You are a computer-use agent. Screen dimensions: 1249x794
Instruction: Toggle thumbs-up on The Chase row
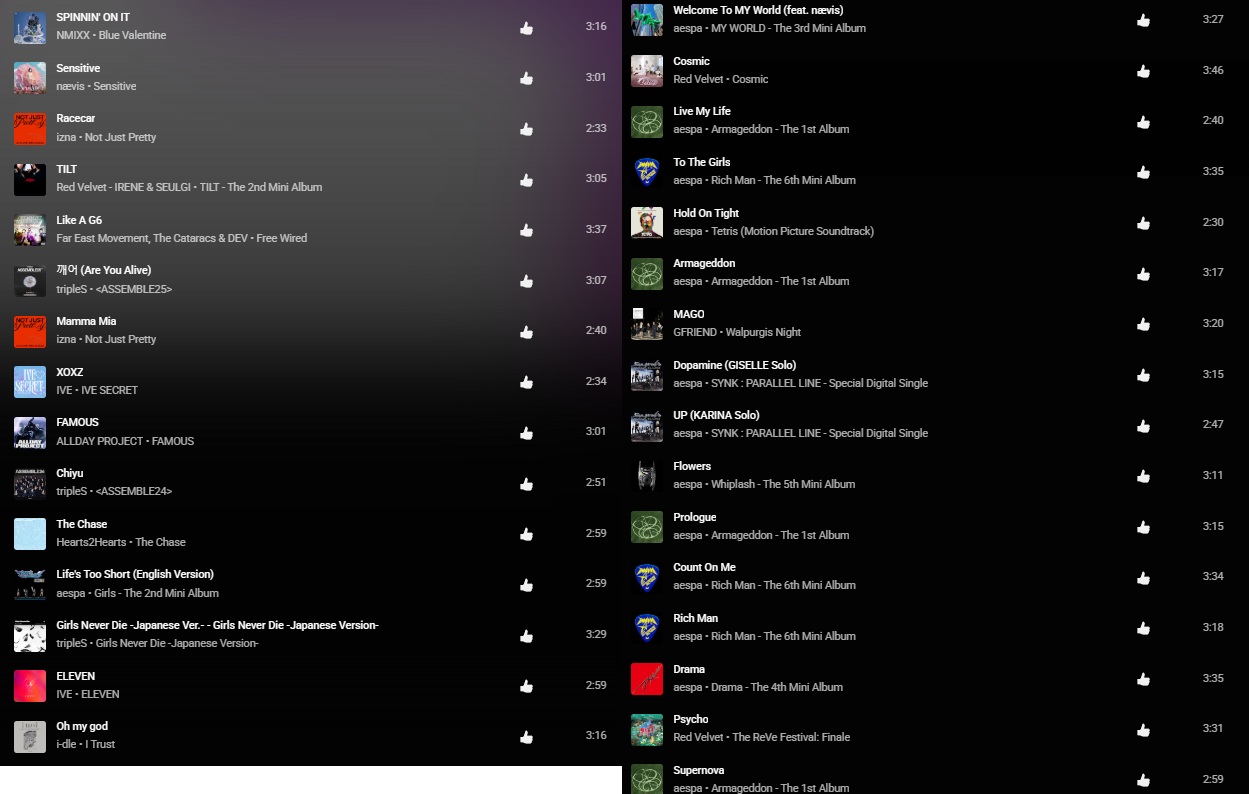coord(526,534)
